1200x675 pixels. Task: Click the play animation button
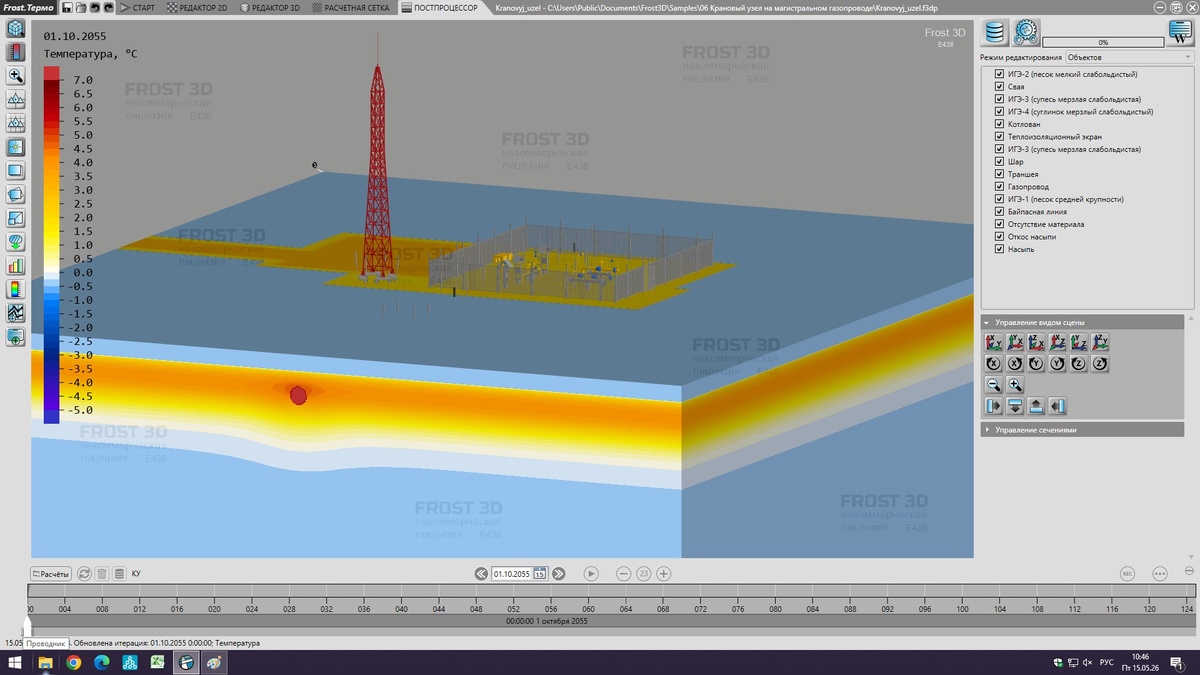click(591, 574)
